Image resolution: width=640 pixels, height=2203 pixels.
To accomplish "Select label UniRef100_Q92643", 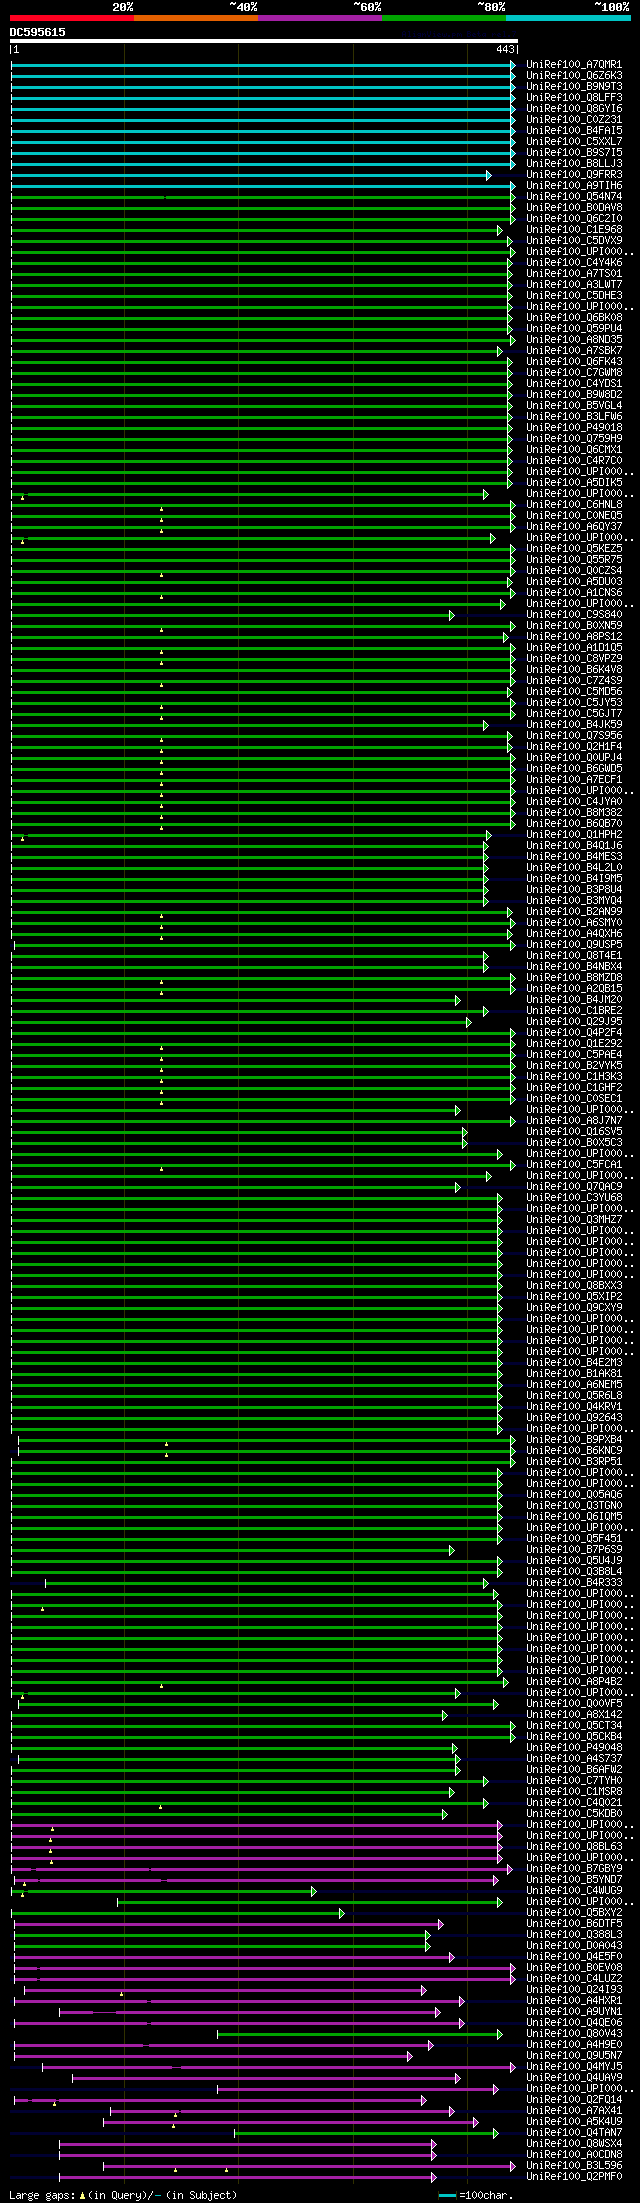I will tap(574, 1418).
